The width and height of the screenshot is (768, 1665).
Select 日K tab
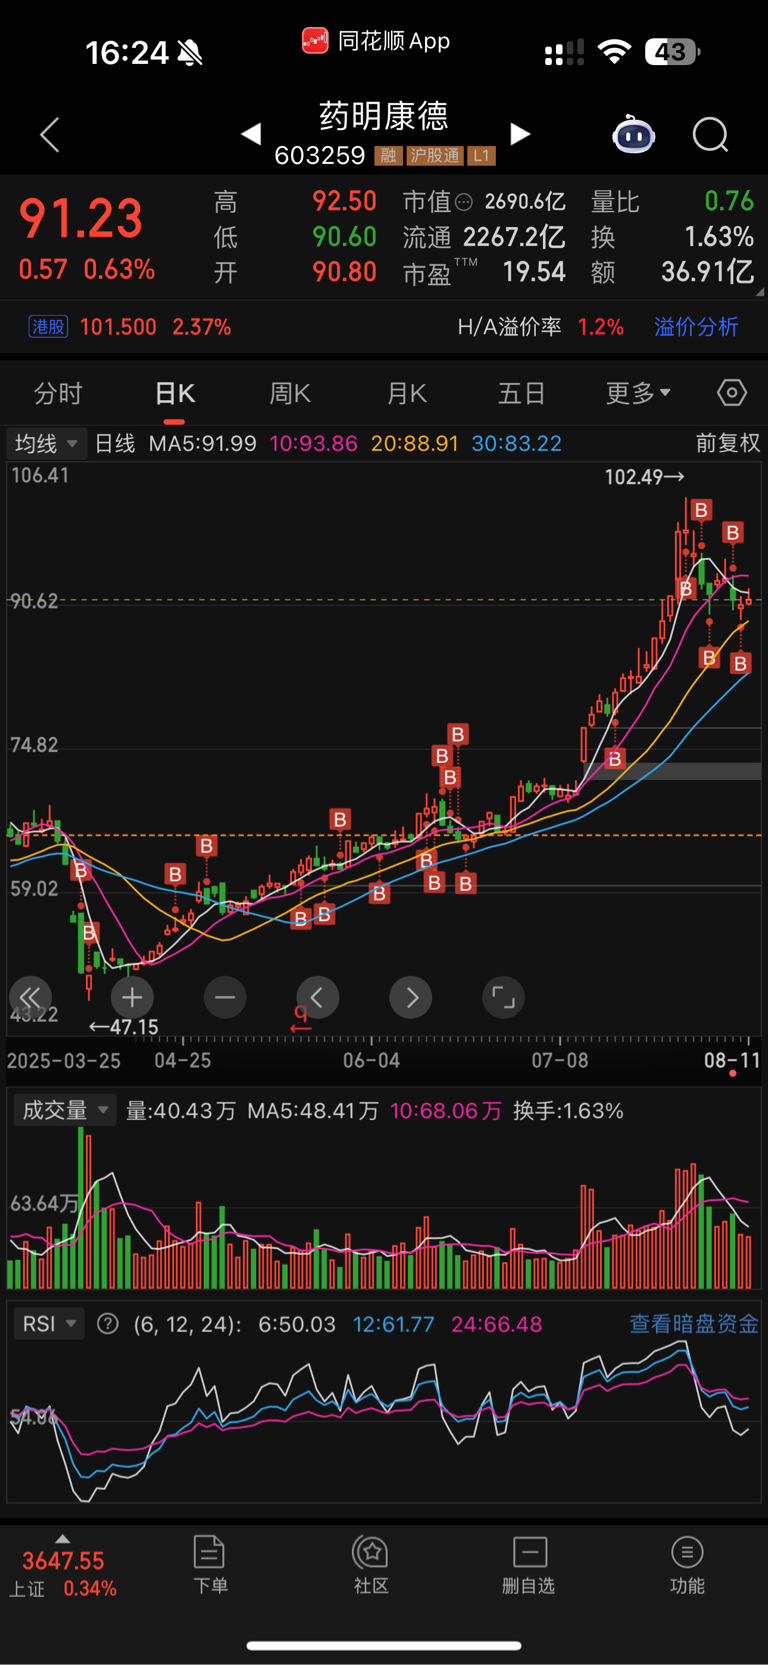175,393
